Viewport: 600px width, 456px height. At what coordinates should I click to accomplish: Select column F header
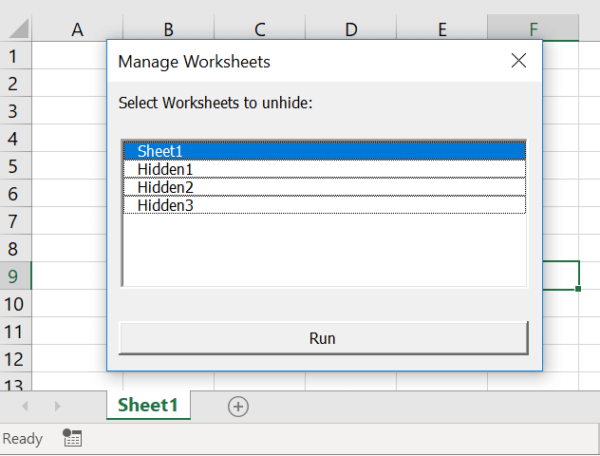533,29
